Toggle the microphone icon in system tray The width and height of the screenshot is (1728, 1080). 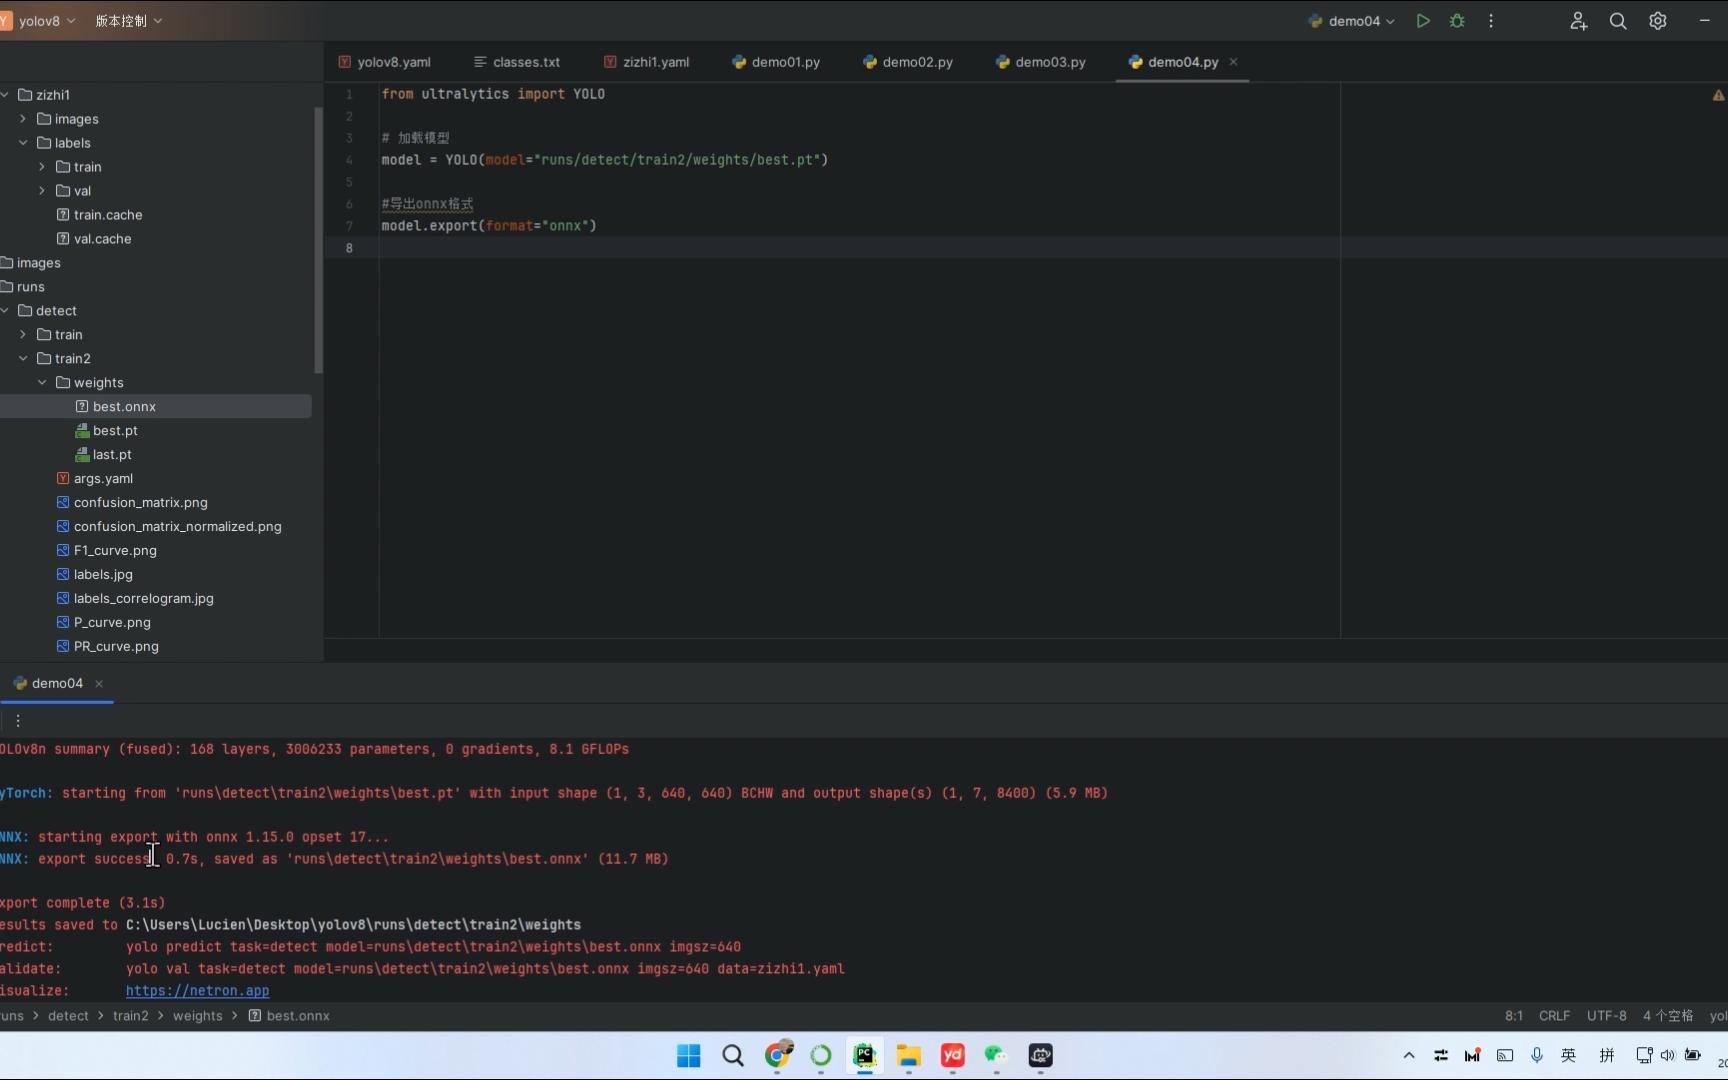pyautogui.click(x=1537, y=1055)
